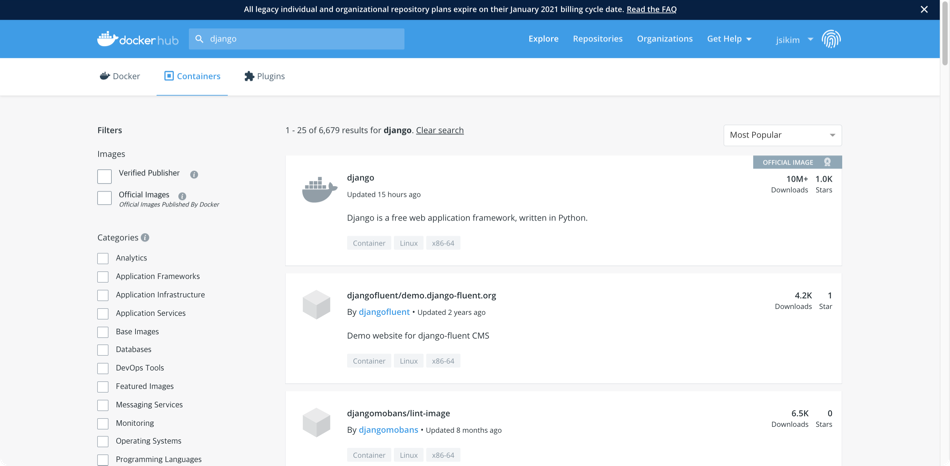Click the Demo website for django-fluent CMS description
950x466 pixels.
point(418,335)
